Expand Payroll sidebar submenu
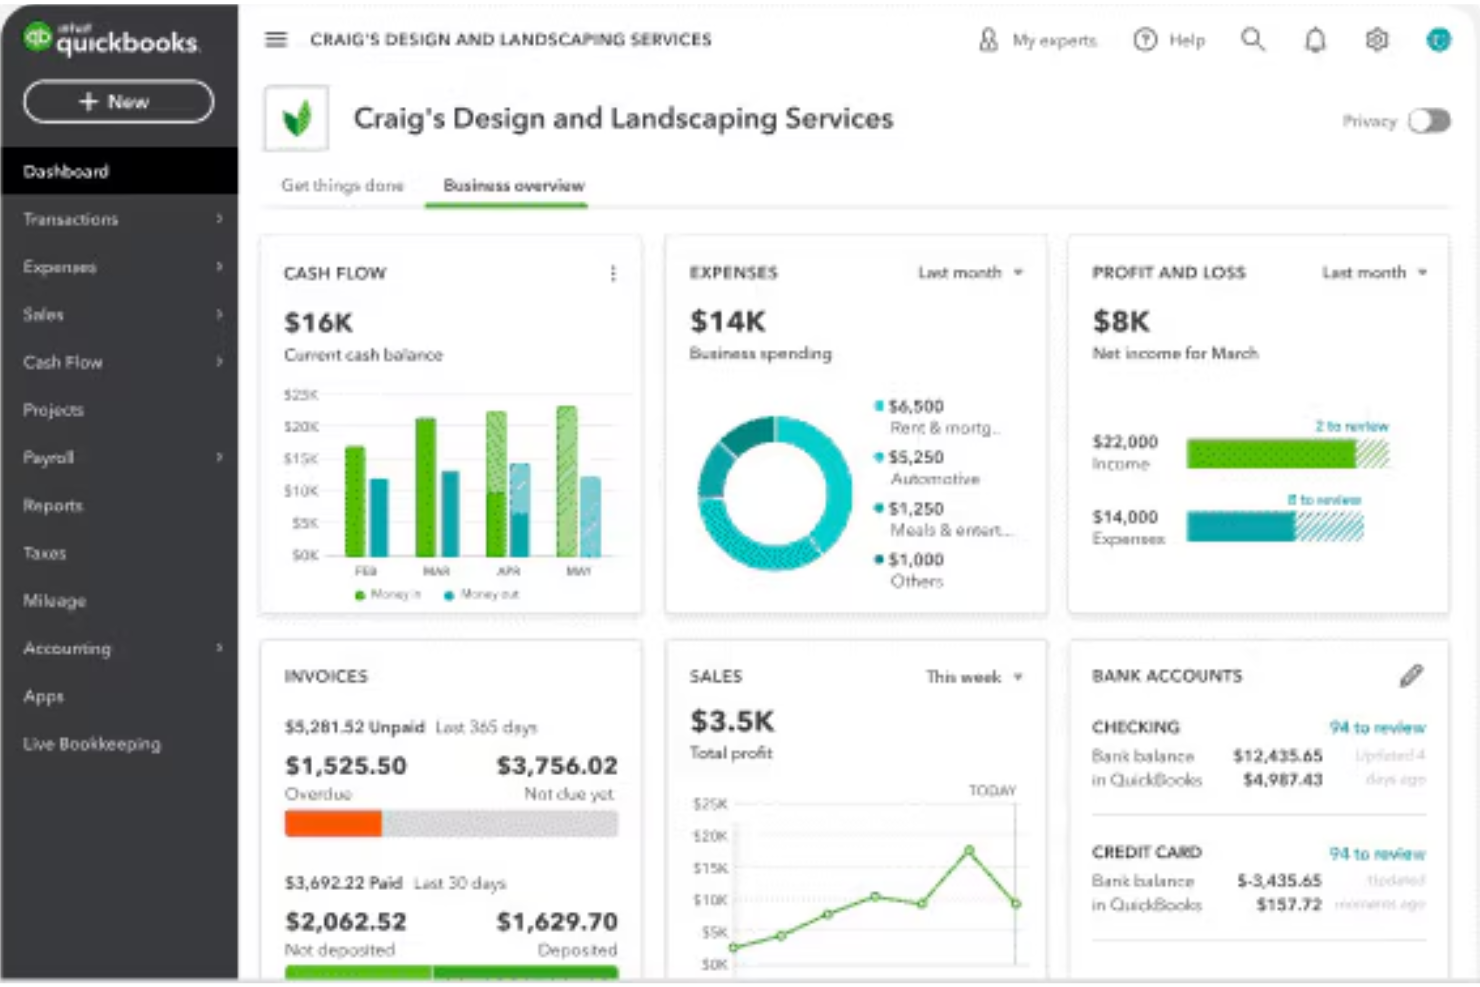 click(x=219, y=457)
